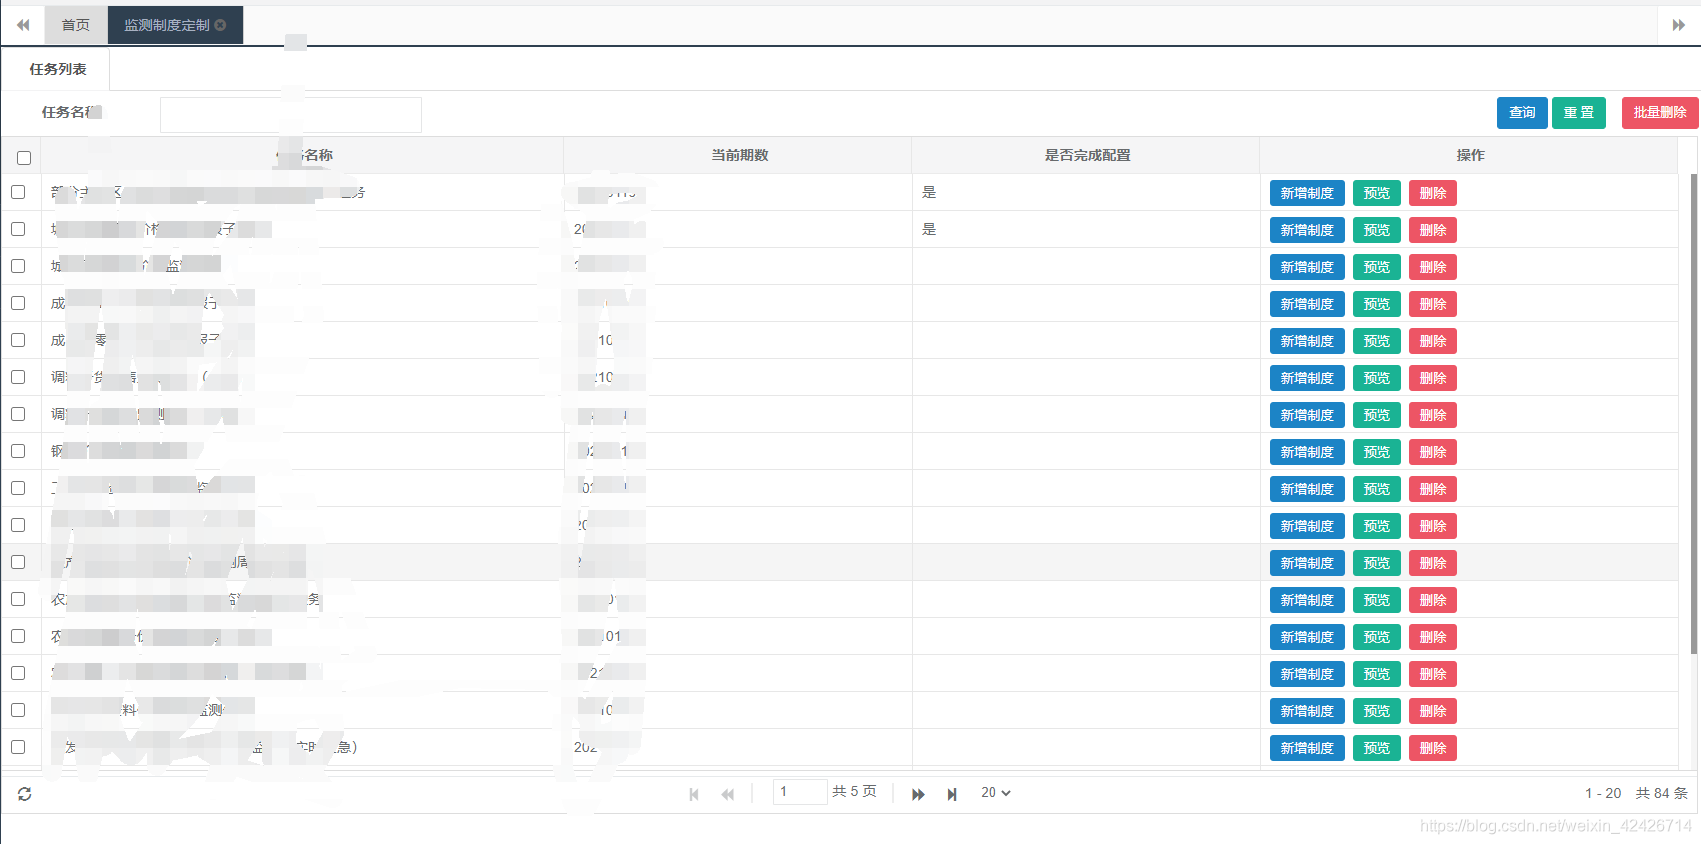Refresh the table with reload icon
The width and height of the screenshot is (1701, 844).
25,794
